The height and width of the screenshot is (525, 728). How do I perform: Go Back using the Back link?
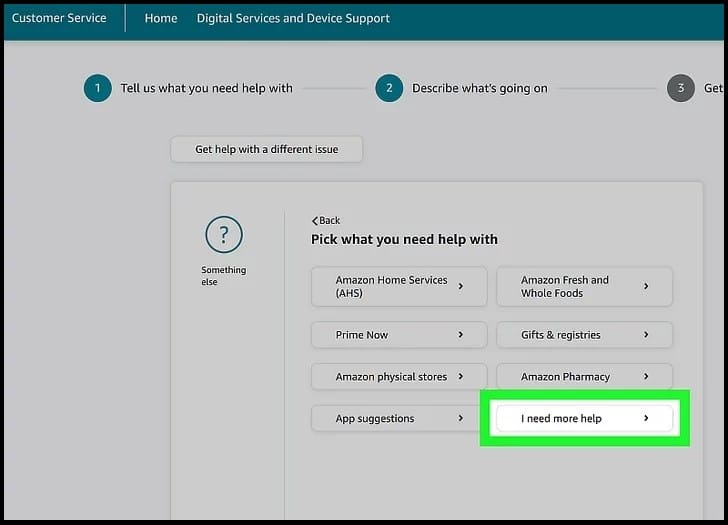click(326, 220)
